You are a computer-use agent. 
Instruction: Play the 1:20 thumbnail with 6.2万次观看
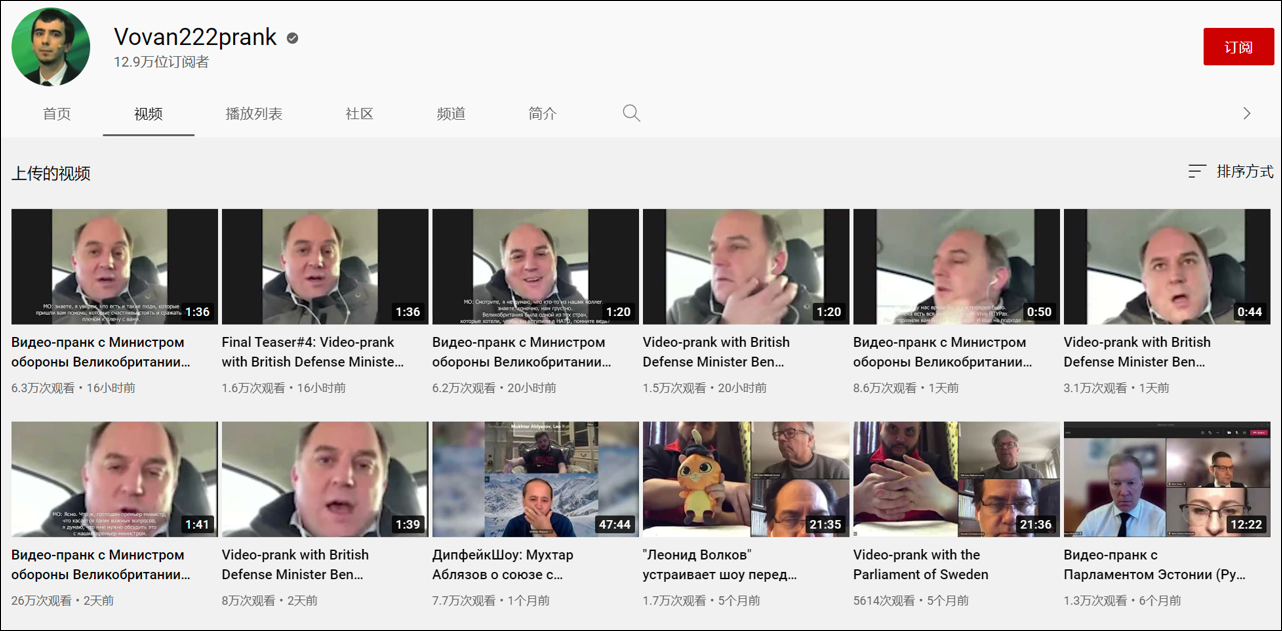pyautogui.click(x=535, y=267)
